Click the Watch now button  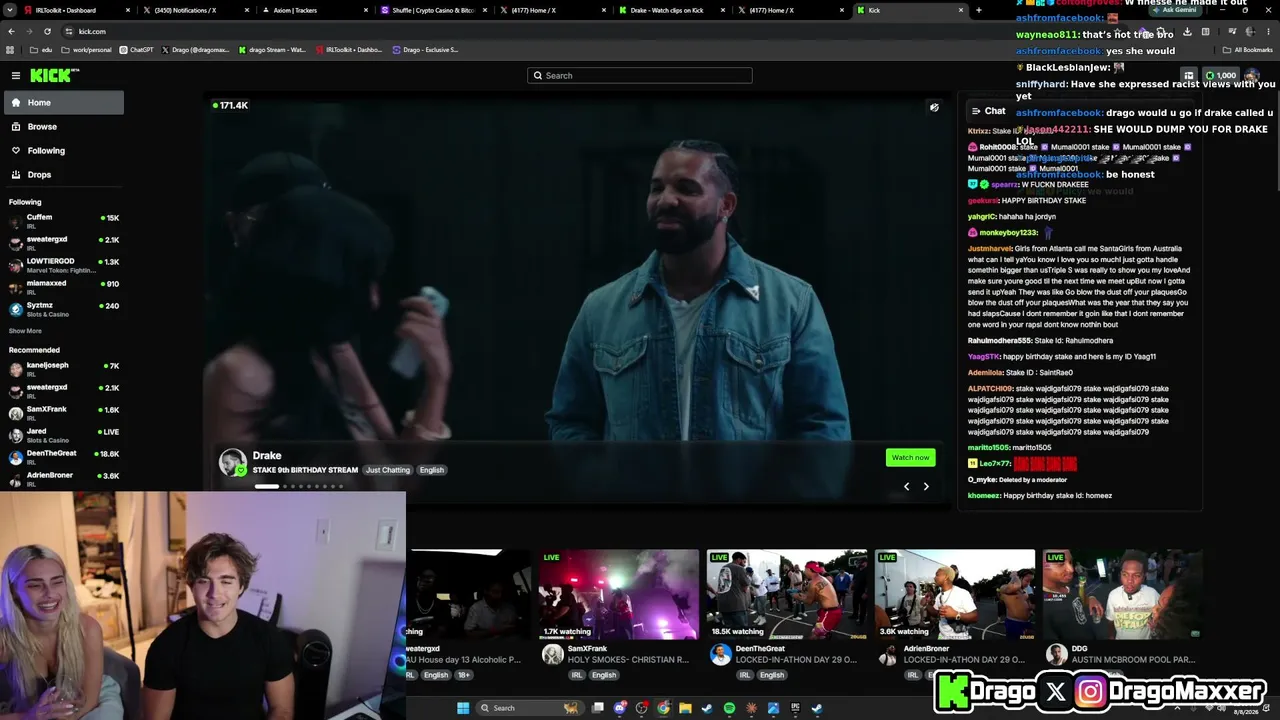(910, 457)
